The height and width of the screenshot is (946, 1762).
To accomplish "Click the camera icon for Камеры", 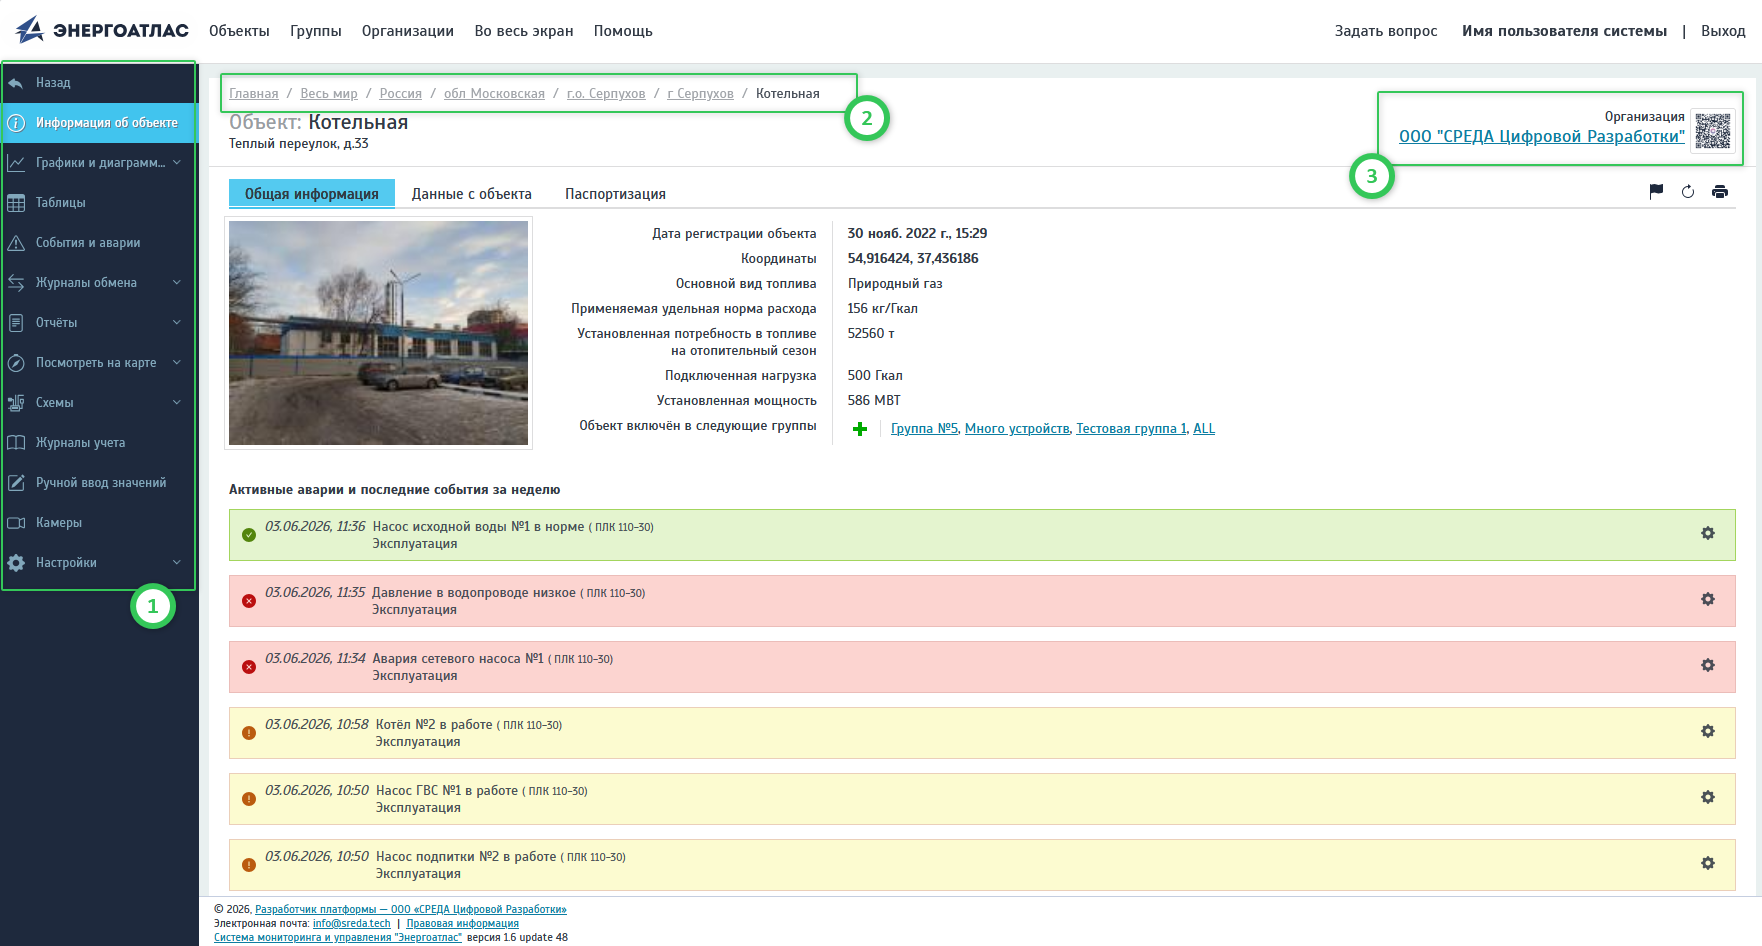I will point(16,523).
